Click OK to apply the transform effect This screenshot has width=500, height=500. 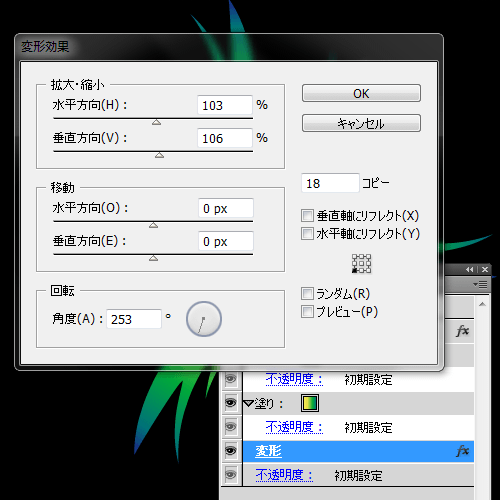point(361,93)
